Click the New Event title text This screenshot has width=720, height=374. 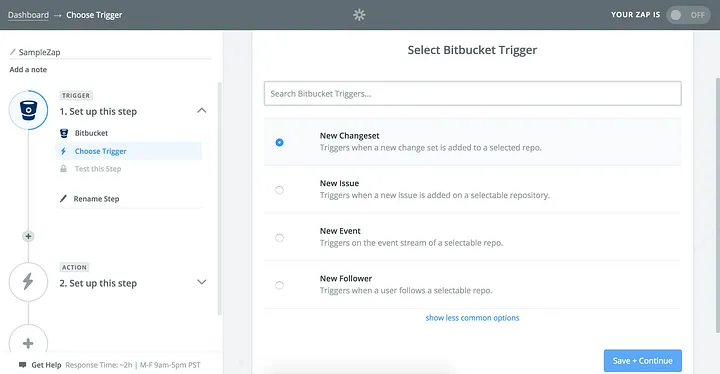340,231
